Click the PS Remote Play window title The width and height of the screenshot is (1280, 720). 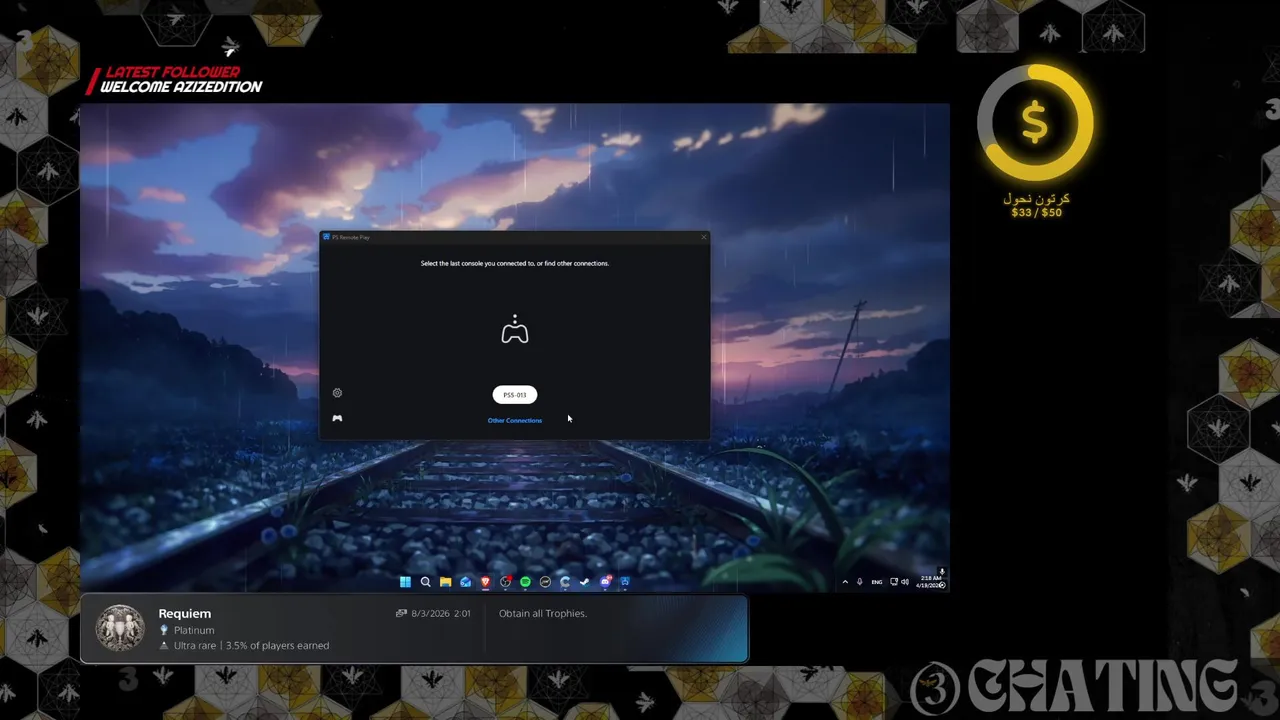tap(351, 237)
